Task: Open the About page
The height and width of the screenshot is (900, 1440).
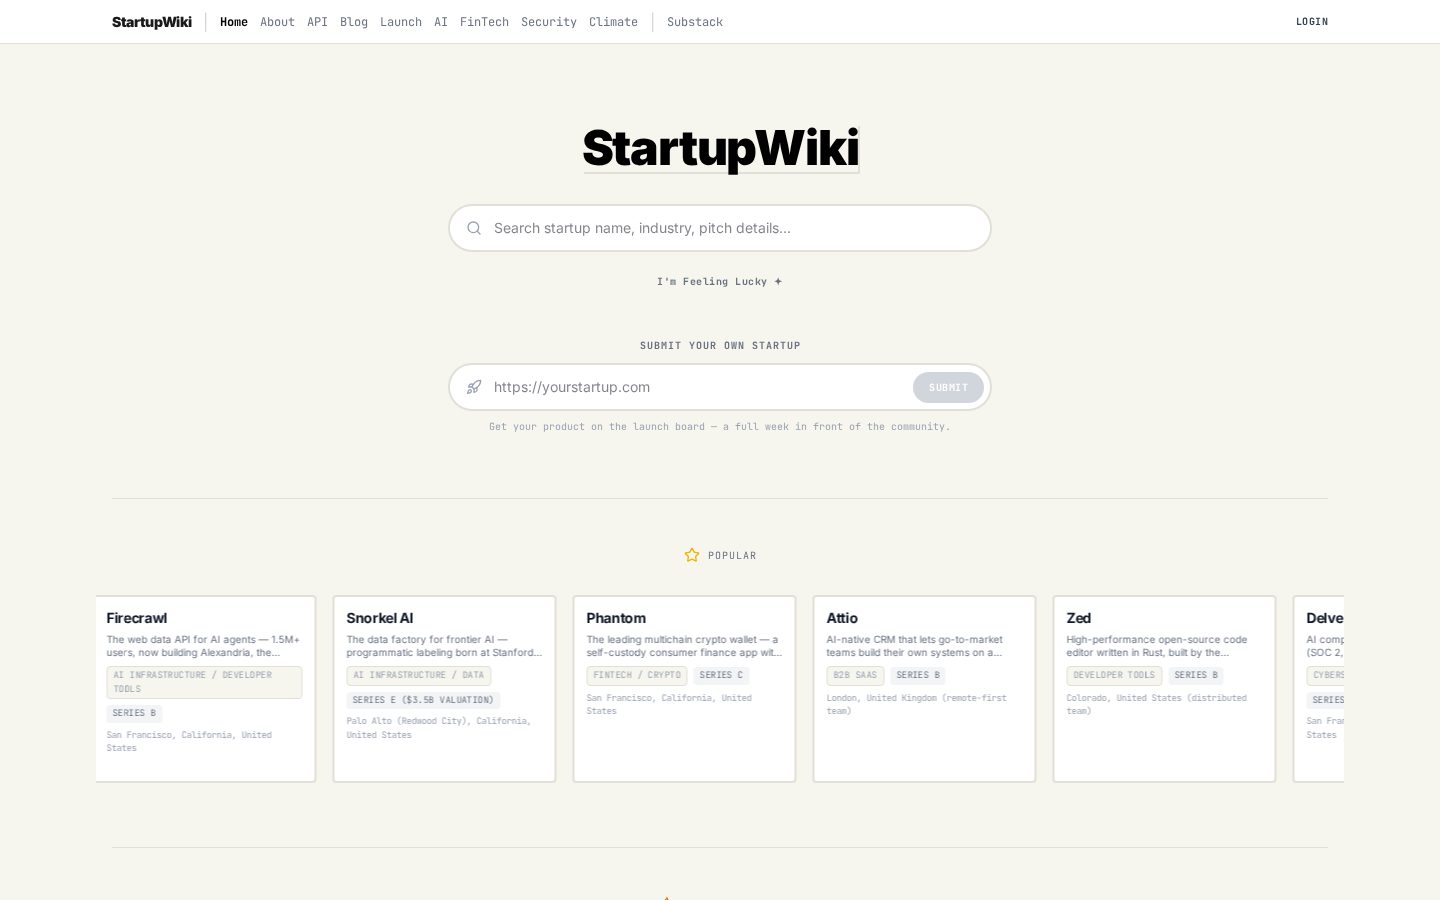Action: pos(277,22)
